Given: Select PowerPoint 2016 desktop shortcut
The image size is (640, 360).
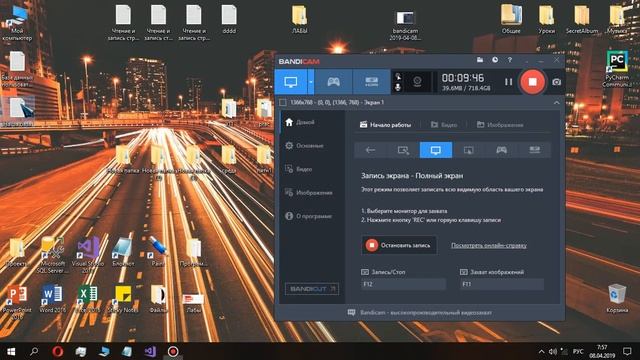Looking at the screenshot, I should pyautogui.click(x=17, y=302).
